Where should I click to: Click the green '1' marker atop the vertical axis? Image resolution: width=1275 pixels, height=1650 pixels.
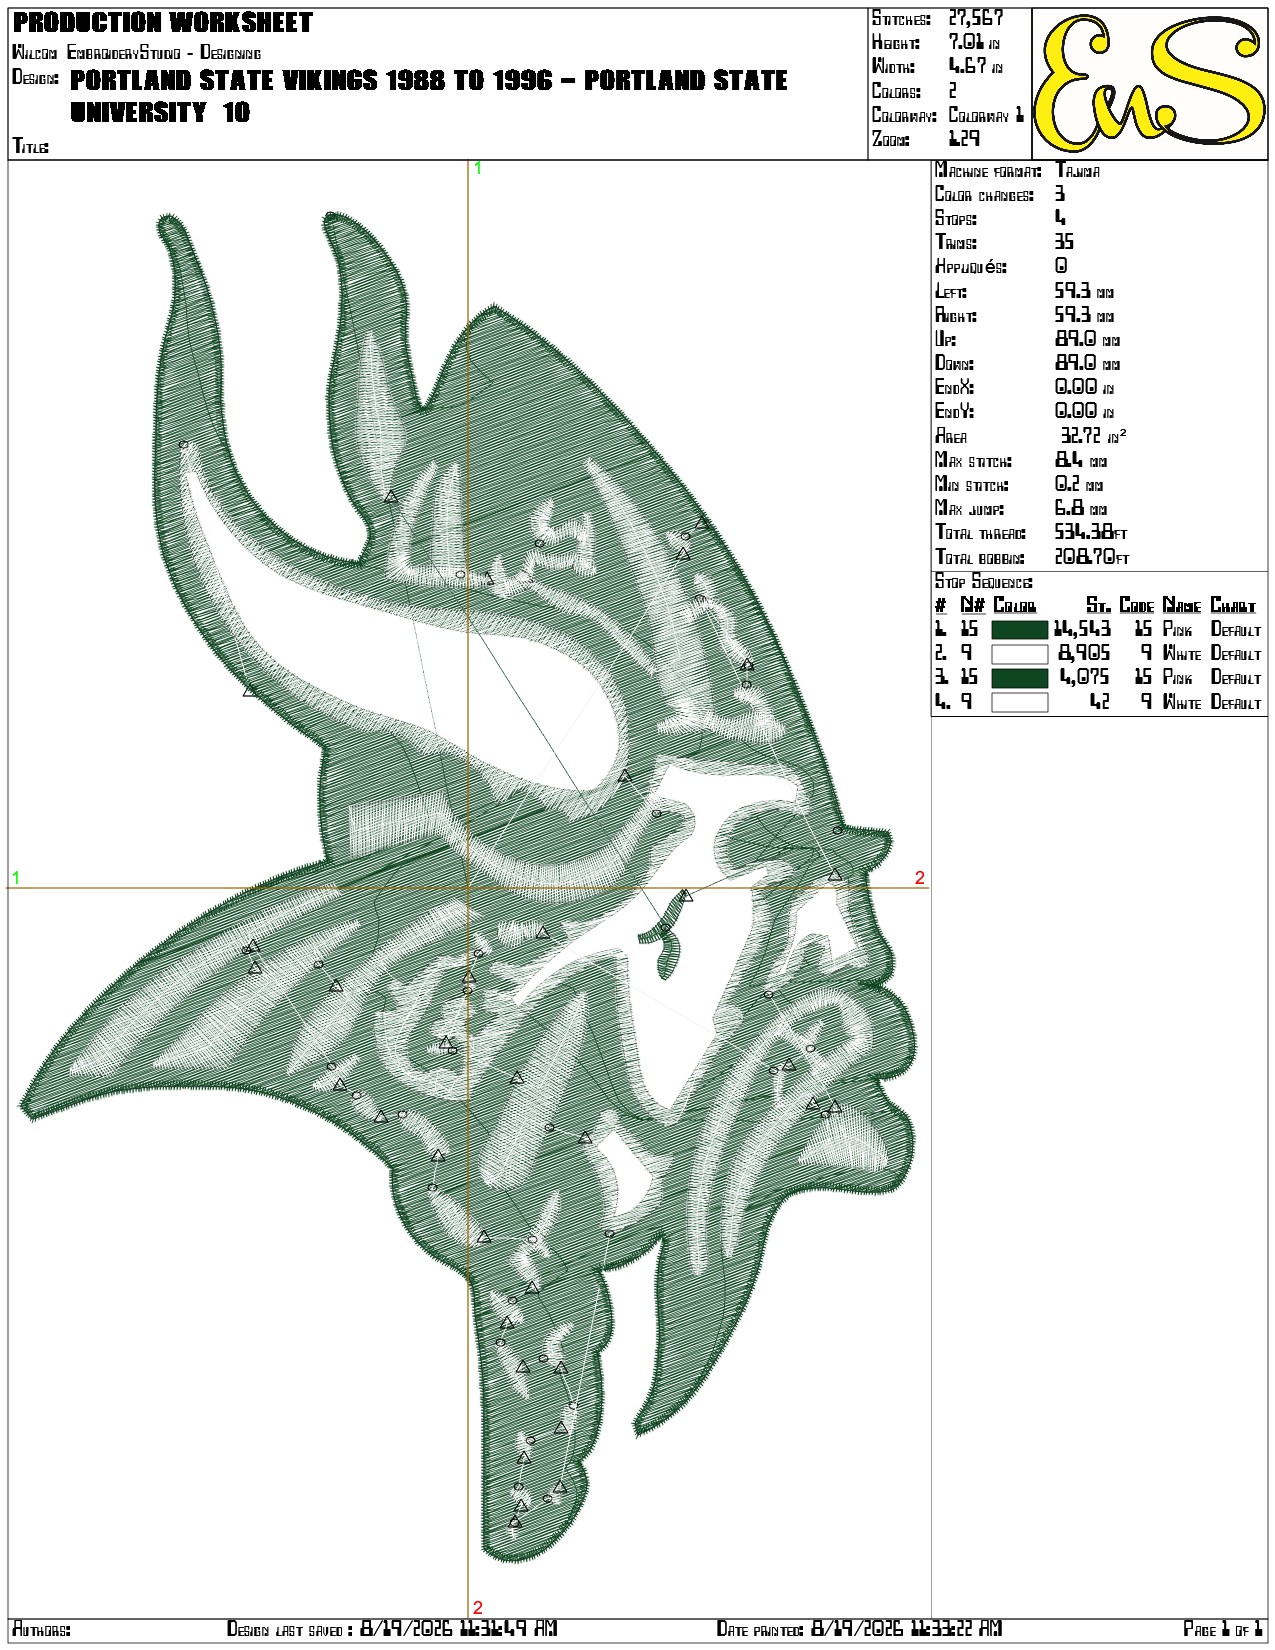point(478,168)
